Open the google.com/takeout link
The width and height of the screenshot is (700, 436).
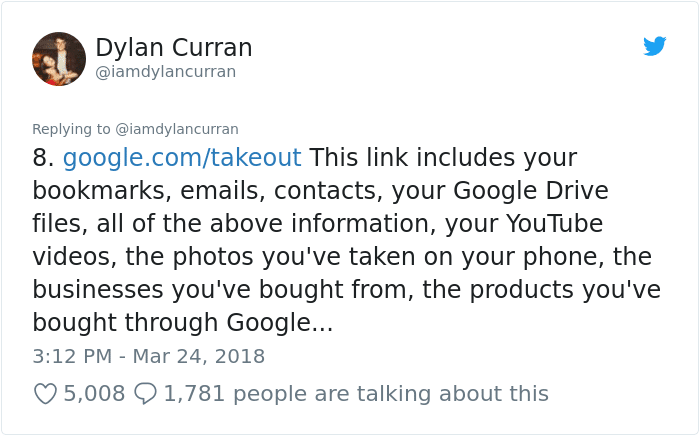tap(182, 158)
